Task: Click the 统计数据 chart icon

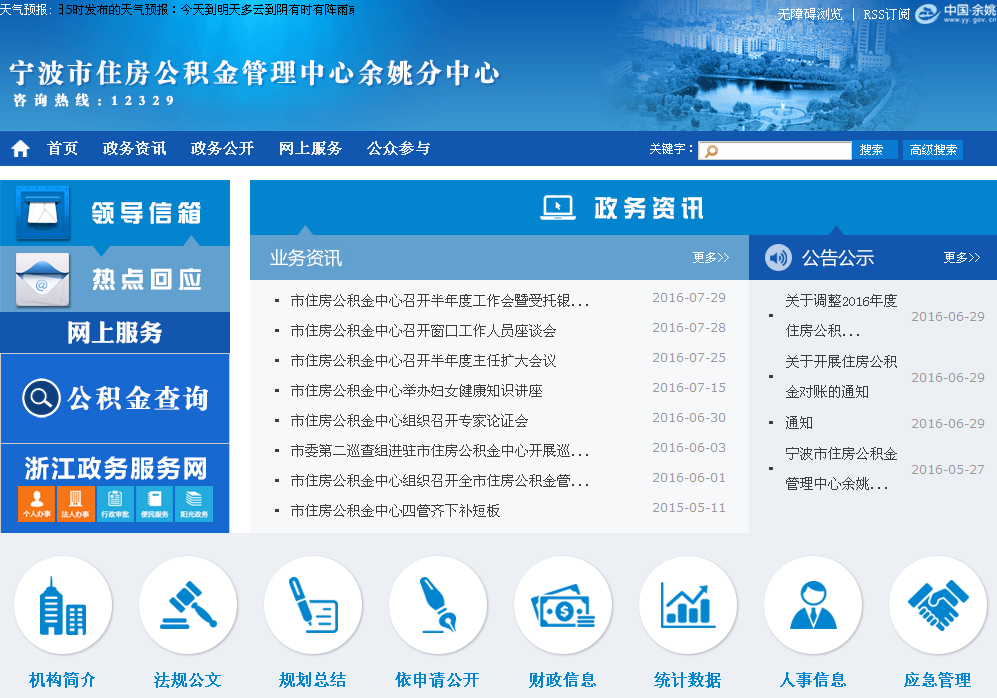Action: [688, 605]
